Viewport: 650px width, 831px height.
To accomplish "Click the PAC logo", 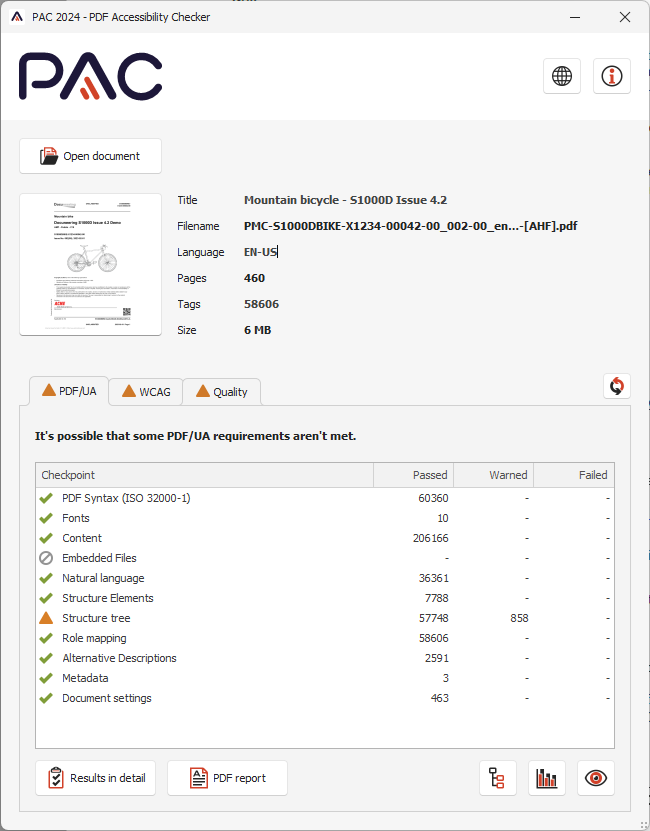I will pyautogui.click(x=90, y=76).
